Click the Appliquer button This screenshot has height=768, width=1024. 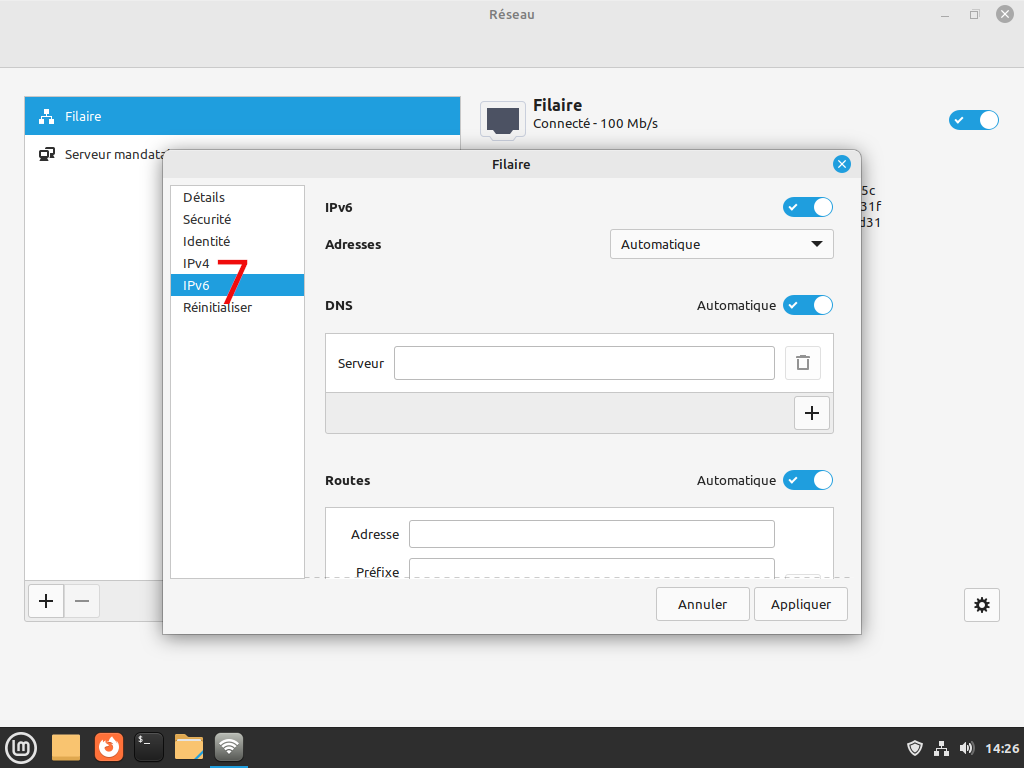coord(801,604)
